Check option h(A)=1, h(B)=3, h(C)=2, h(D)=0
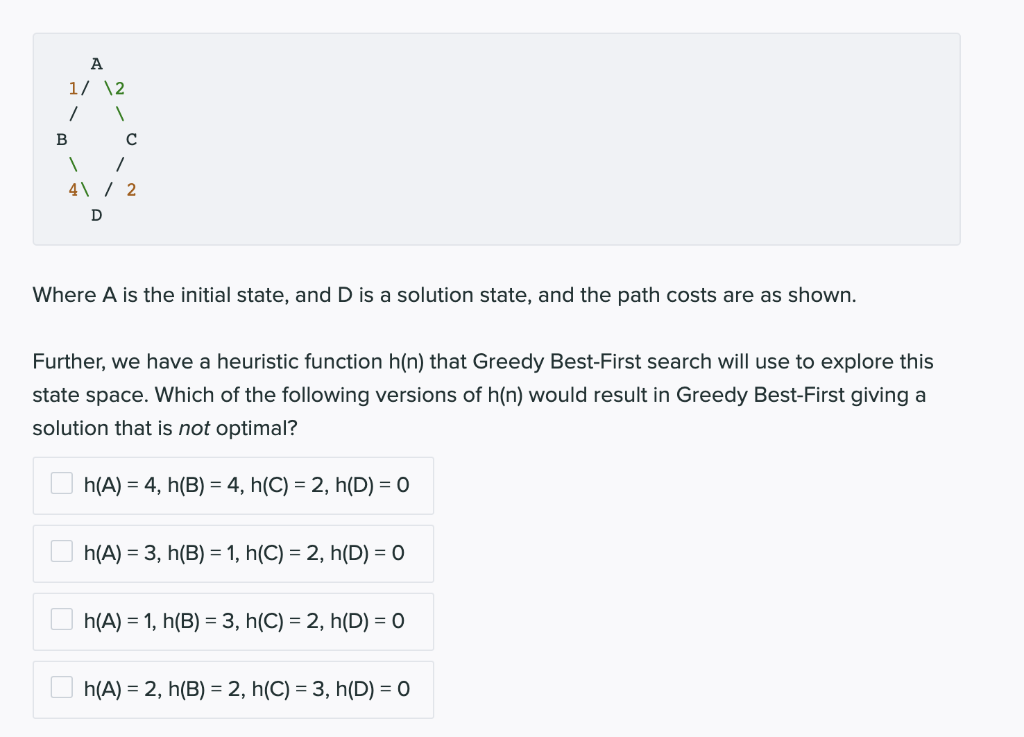 tap(61, 619)
